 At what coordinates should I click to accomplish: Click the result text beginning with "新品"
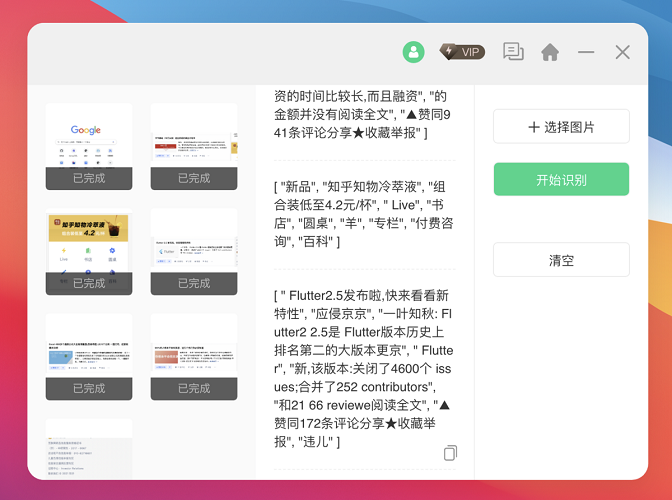(364, 214)
